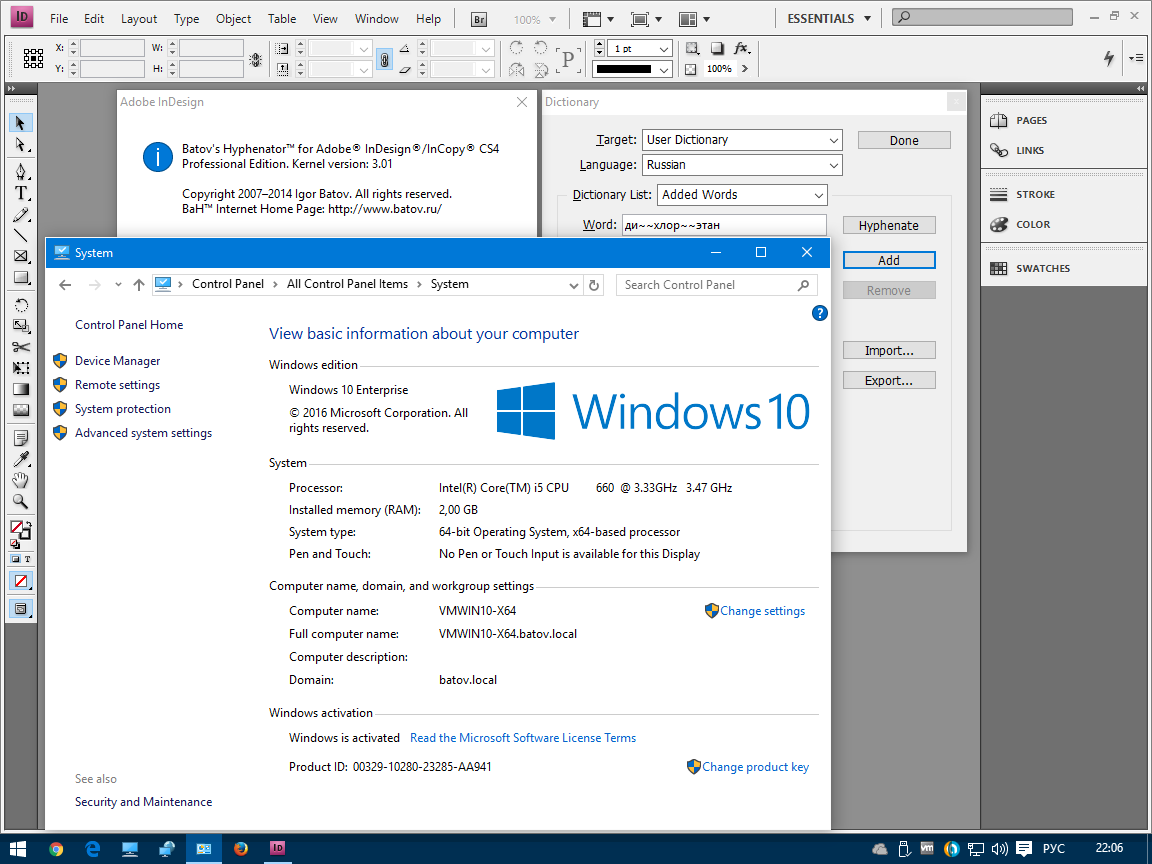
Task: Click Change product key link
Action: pyautogui.click(x=755, y=767)
